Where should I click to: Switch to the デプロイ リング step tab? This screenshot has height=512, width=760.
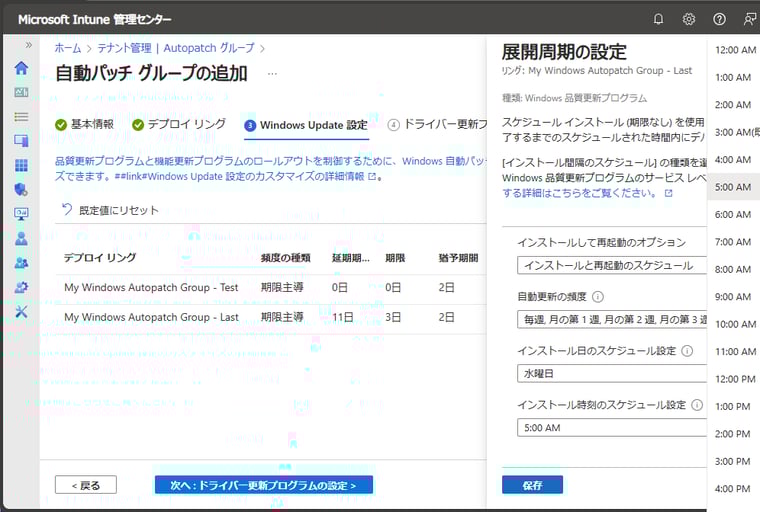coord(179,125)
